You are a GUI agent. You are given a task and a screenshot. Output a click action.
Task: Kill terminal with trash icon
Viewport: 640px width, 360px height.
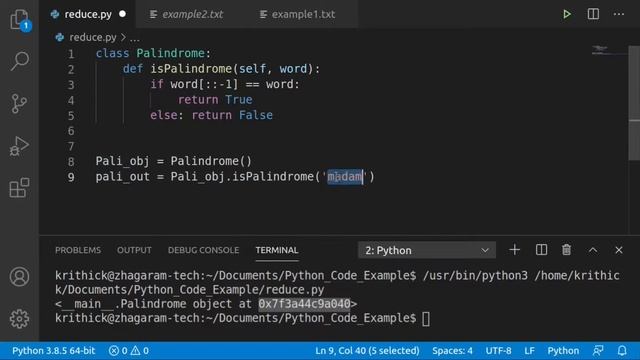[x=567, y=250]
